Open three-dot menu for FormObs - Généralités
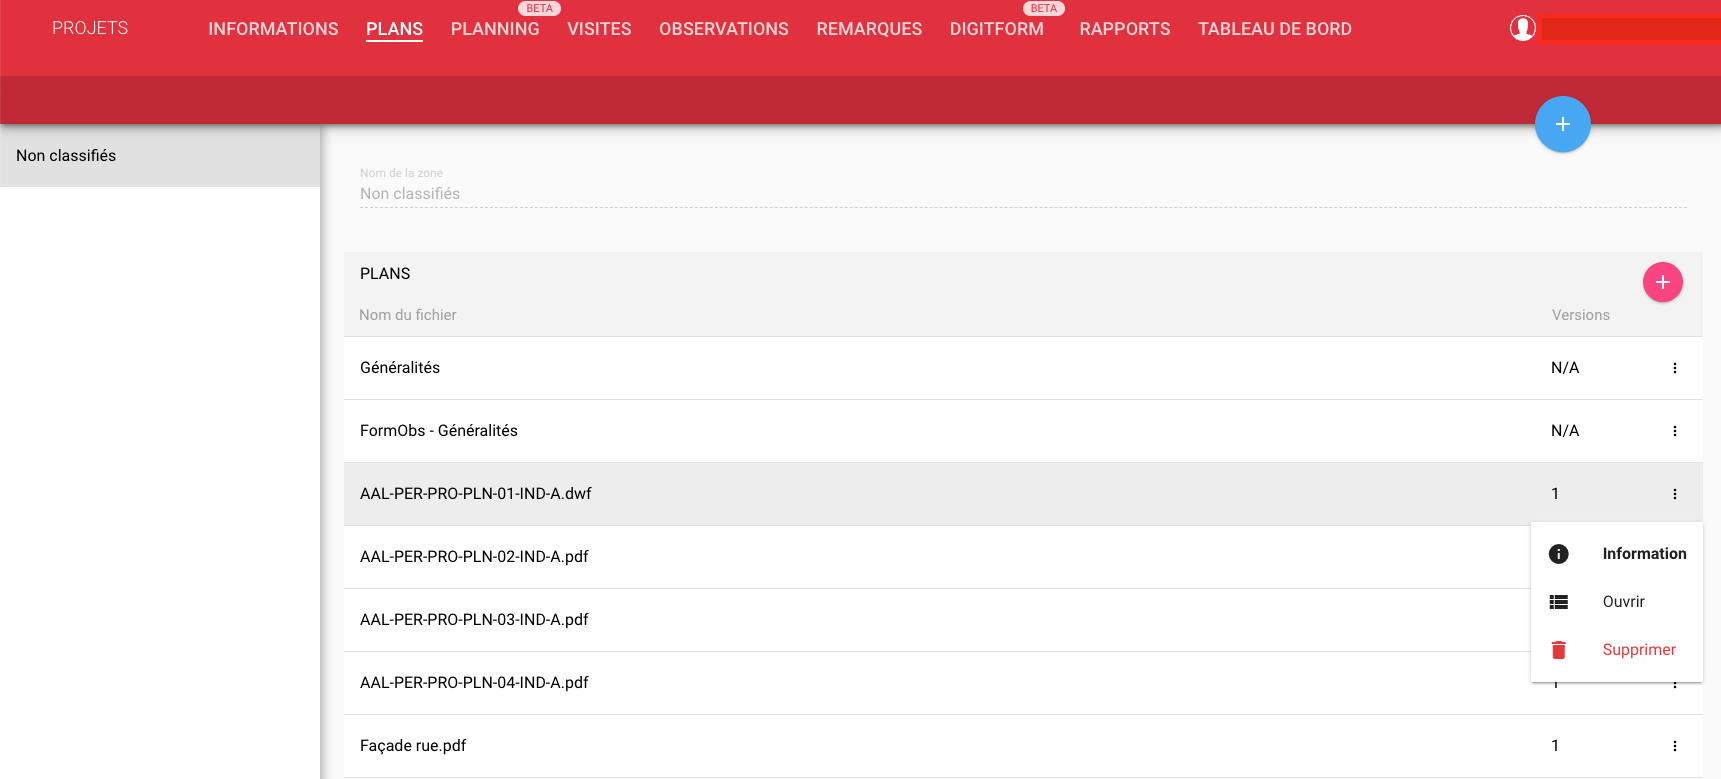1721x779 pixels. 1674,431
